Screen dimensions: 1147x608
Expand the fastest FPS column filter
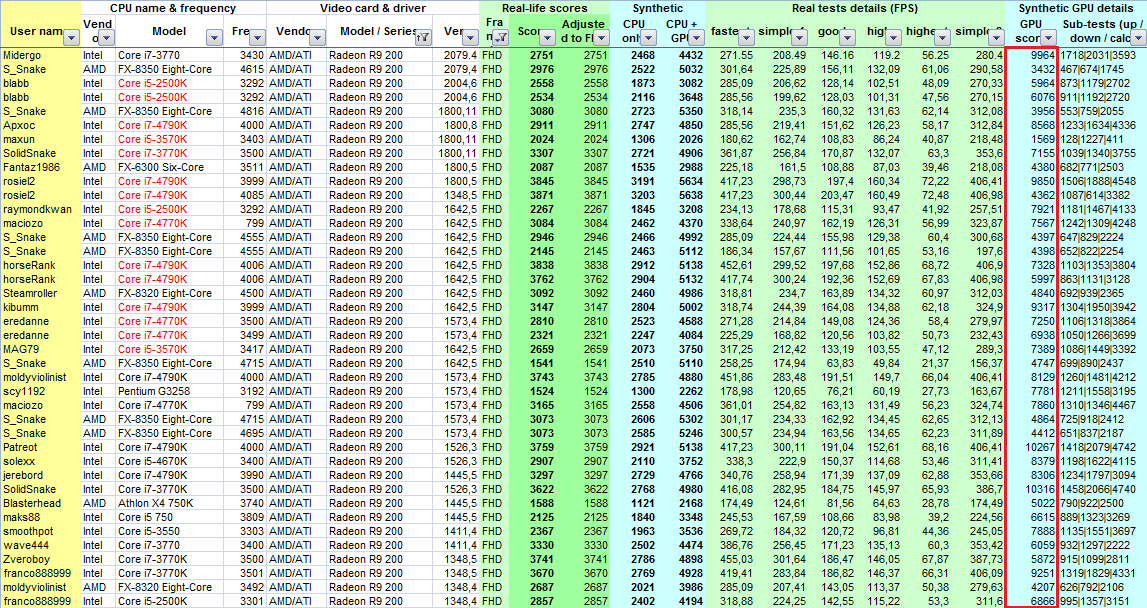[745, 38]
